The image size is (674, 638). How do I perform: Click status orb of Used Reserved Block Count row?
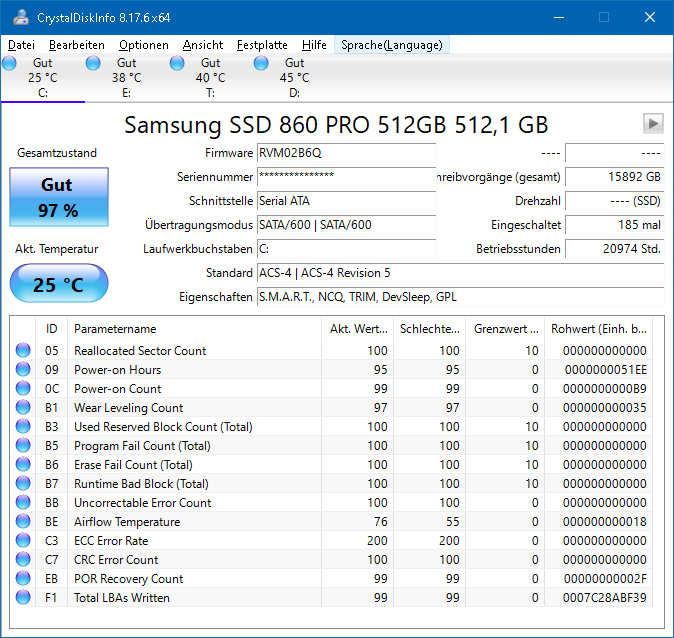click(23, 426)
